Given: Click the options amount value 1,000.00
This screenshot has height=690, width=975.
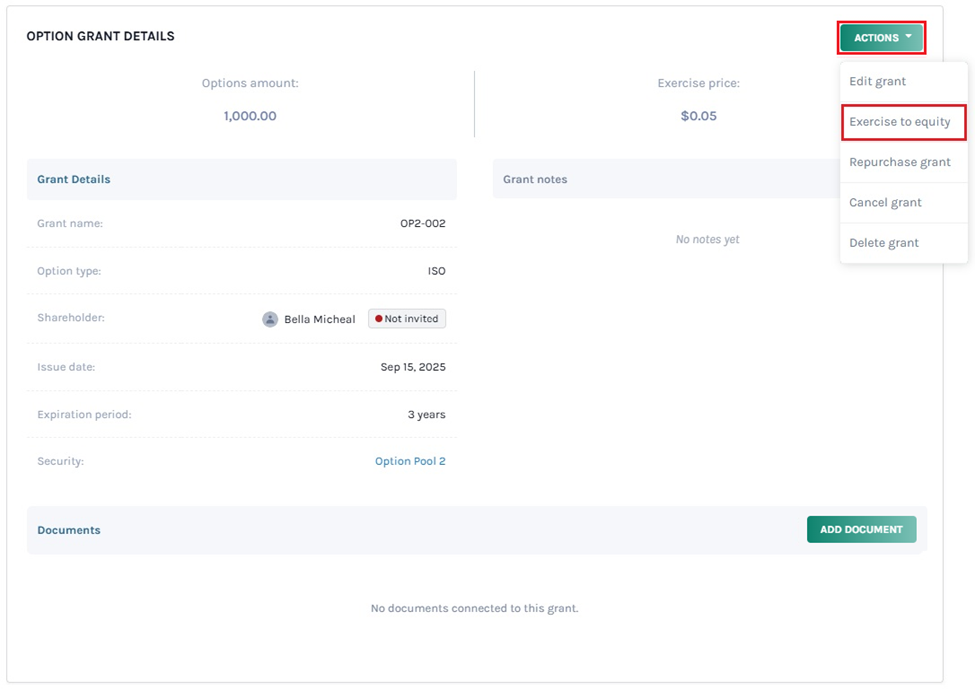Looking at the screenshot, I should pyautogui.click(x=250, y=116).
